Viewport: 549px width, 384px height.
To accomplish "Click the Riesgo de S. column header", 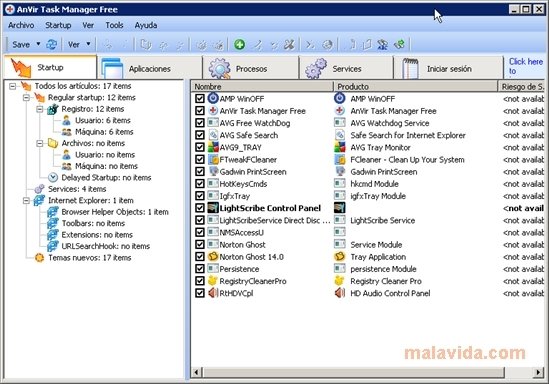I will [522, 86].
